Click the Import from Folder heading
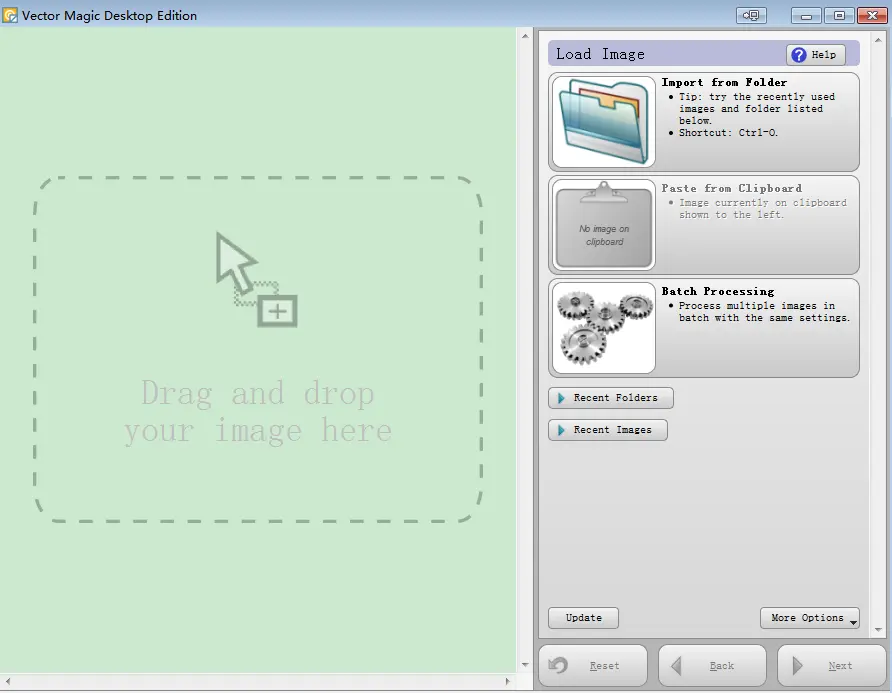Image resolution: width=892 pixels, height=693 pixels. point(724,82)
